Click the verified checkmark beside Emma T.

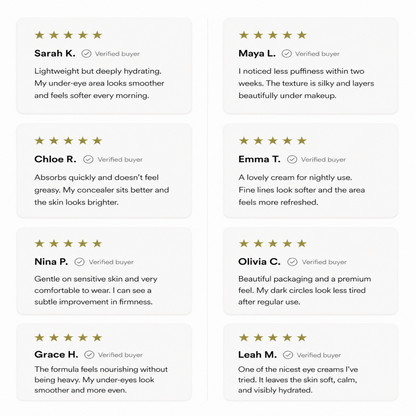(x=292, y=159)
